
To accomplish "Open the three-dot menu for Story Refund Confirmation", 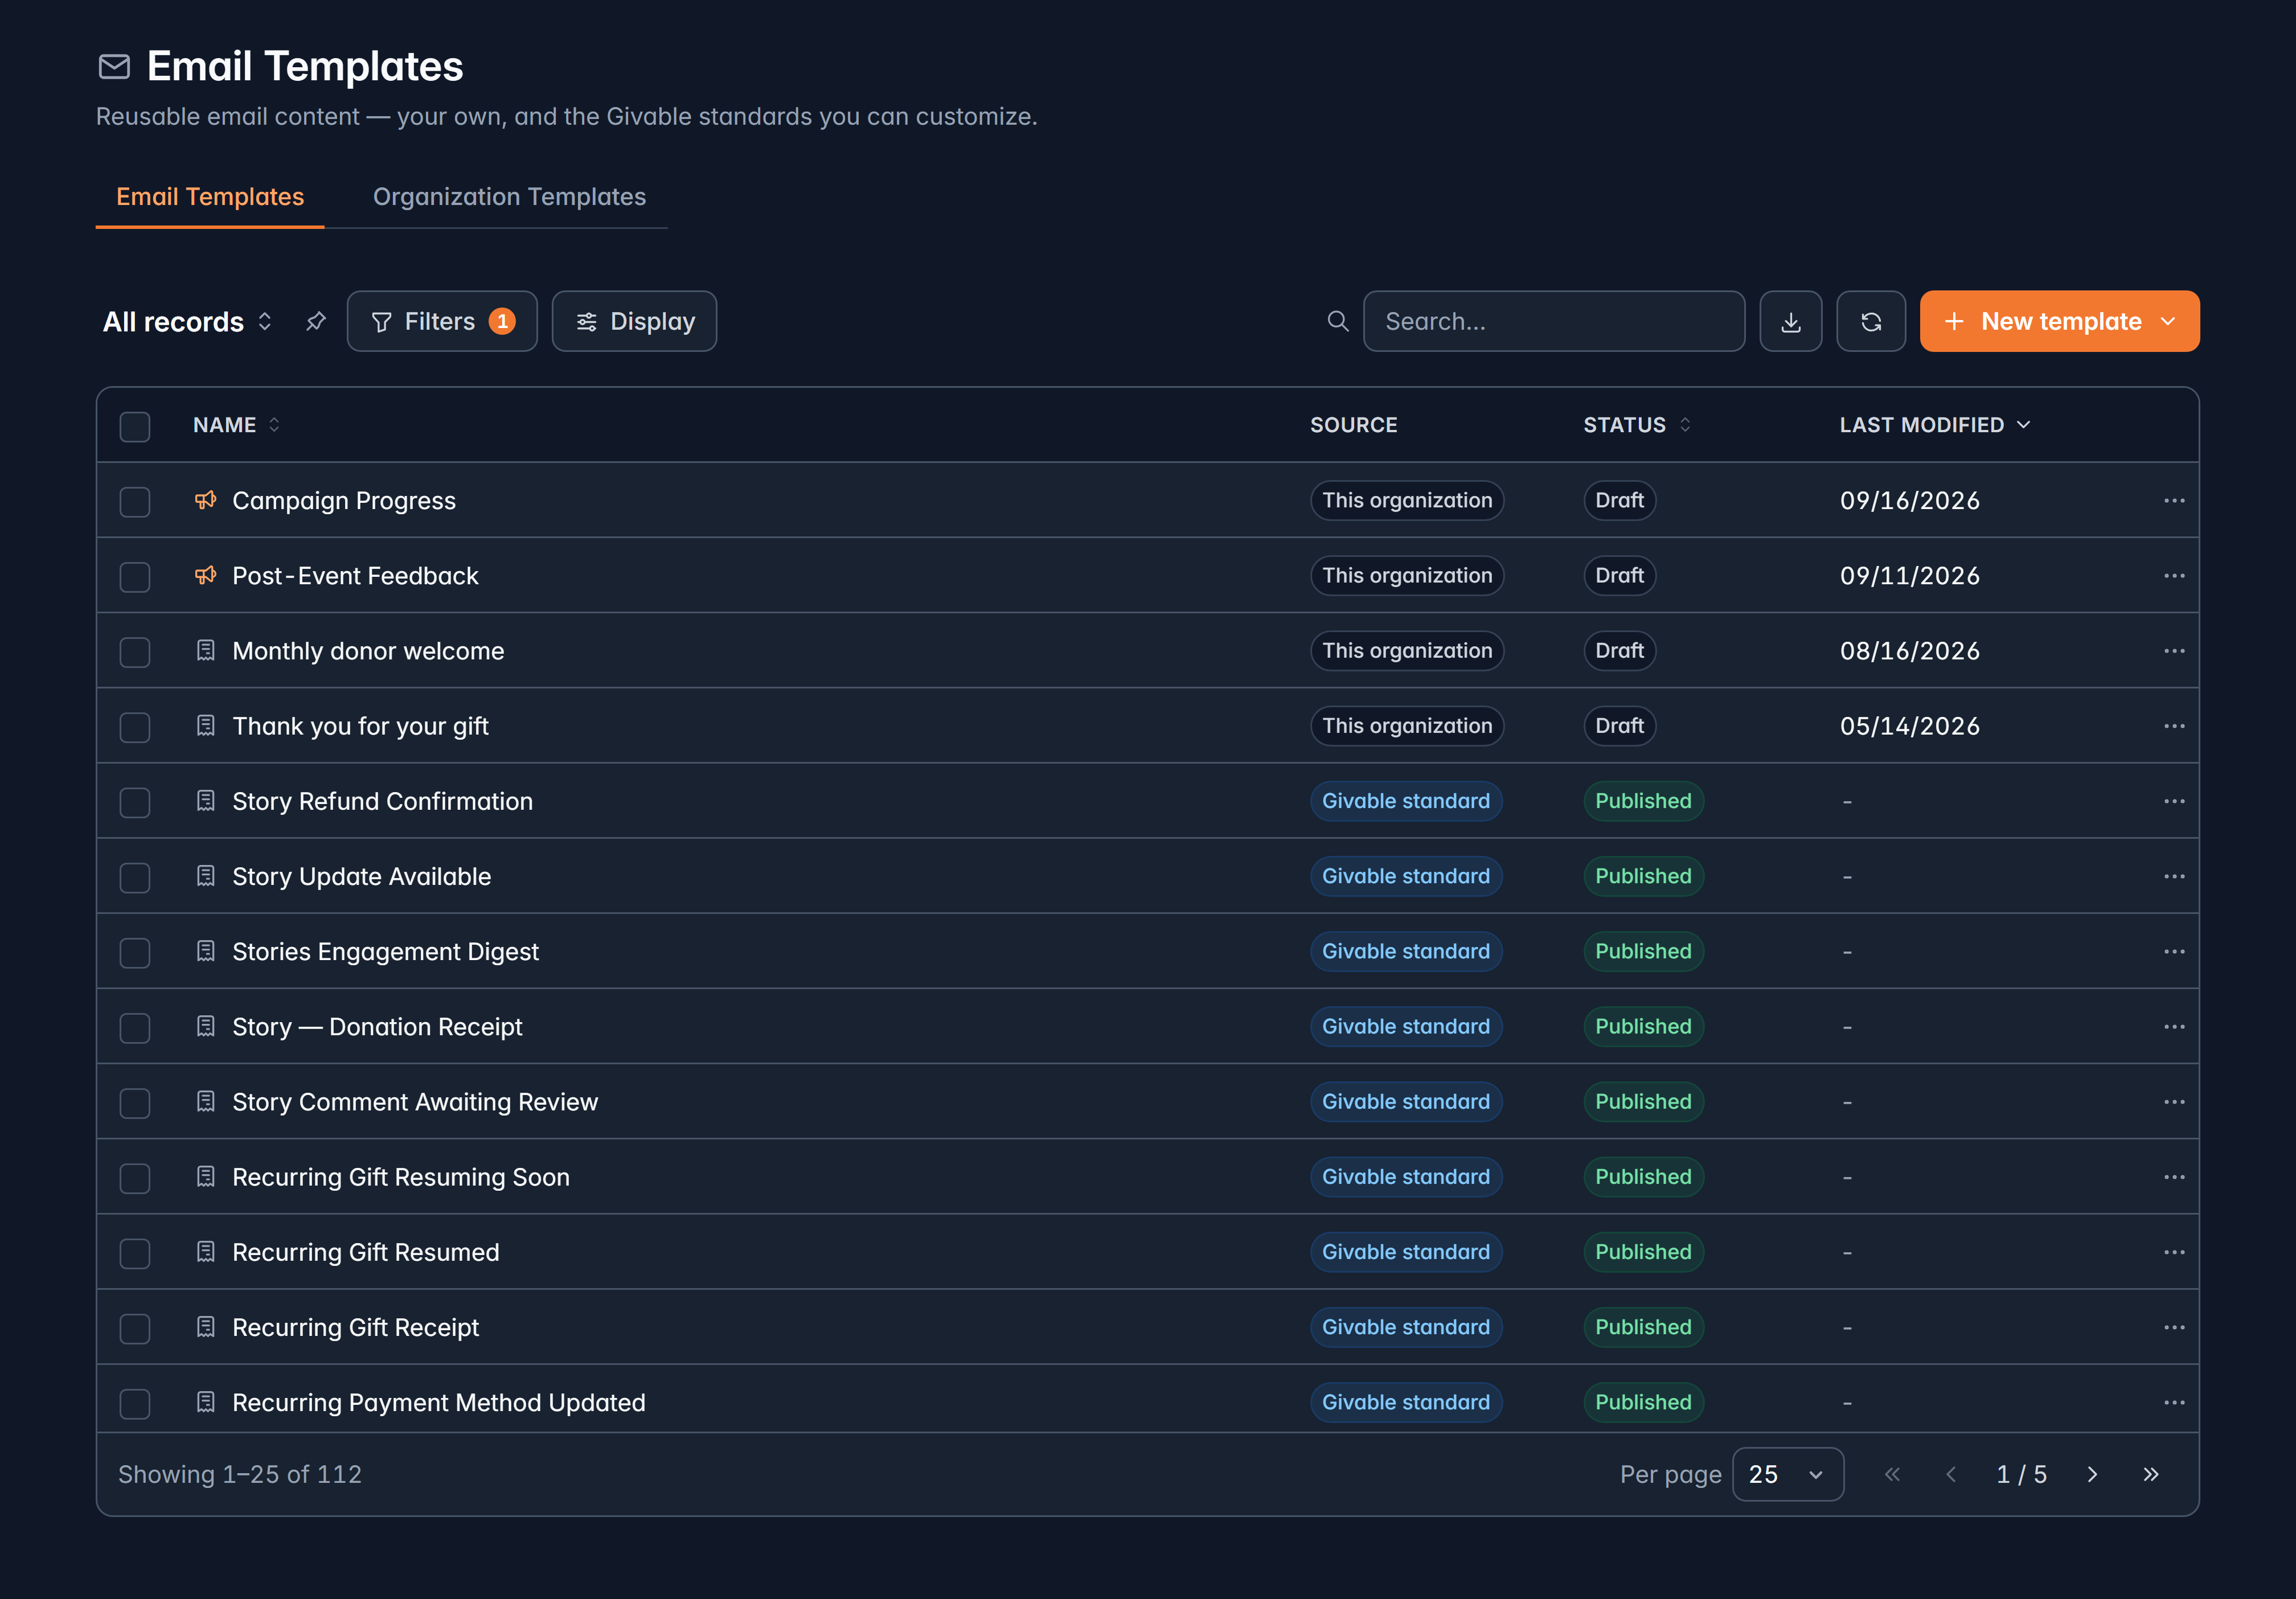I will (x=2174, y=801).
